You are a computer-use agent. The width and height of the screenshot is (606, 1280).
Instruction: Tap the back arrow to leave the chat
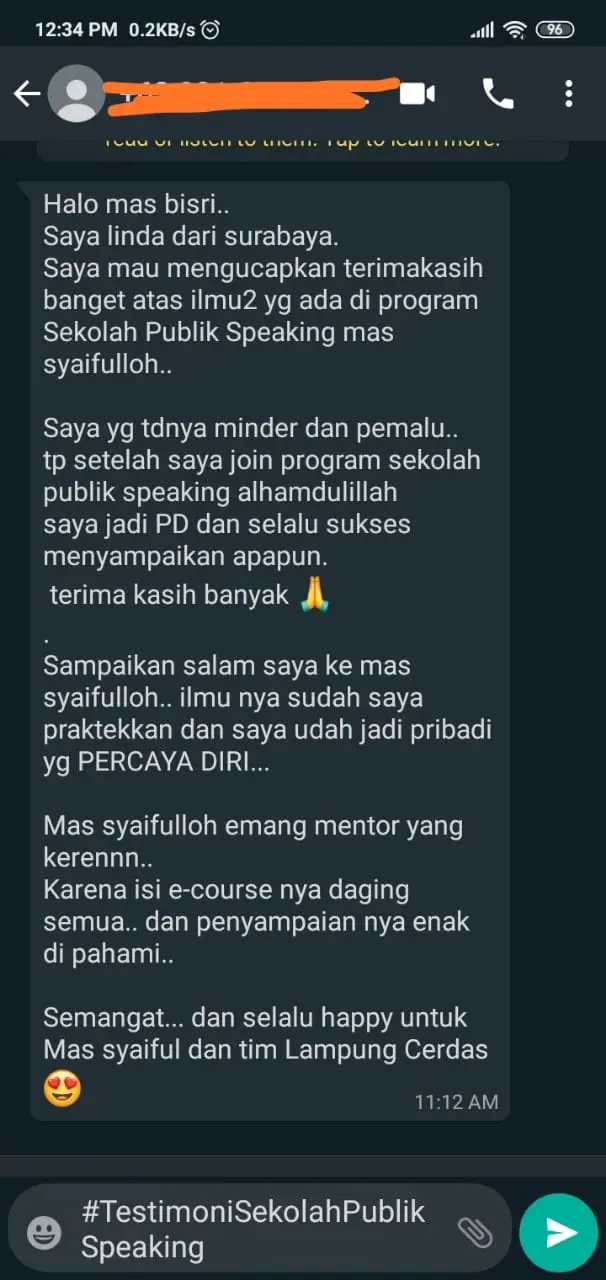tap(26, 94)
